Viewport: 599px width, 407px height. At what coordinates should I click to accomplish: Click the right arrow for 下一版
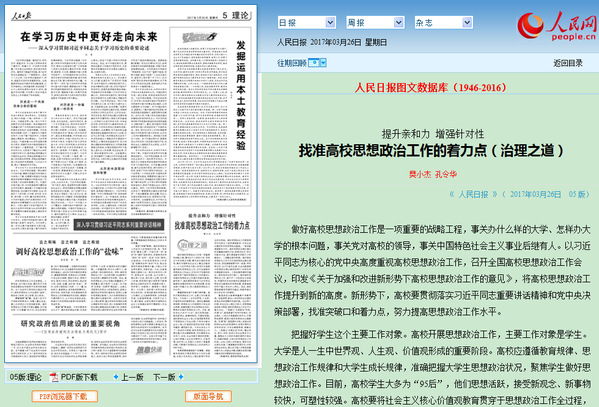click(181, 377)
